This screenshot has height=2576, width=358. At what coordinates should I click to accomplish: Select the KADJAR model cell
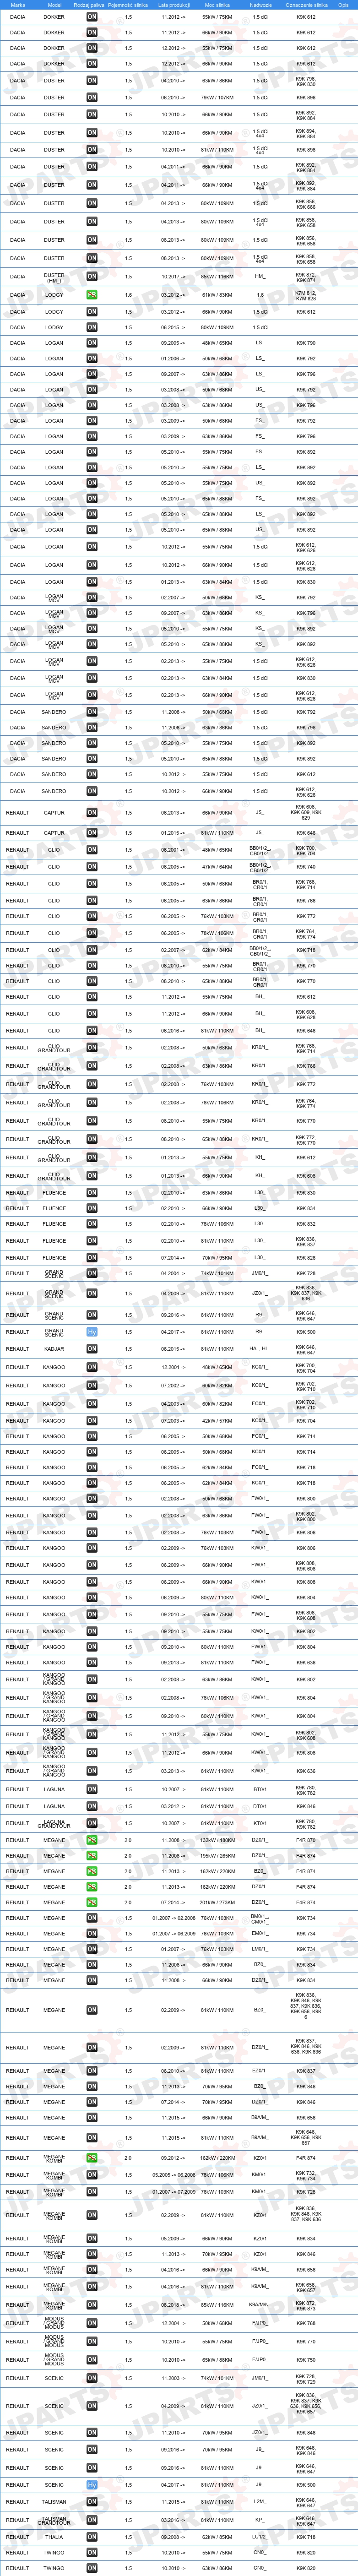click(x=54, y=1350)
